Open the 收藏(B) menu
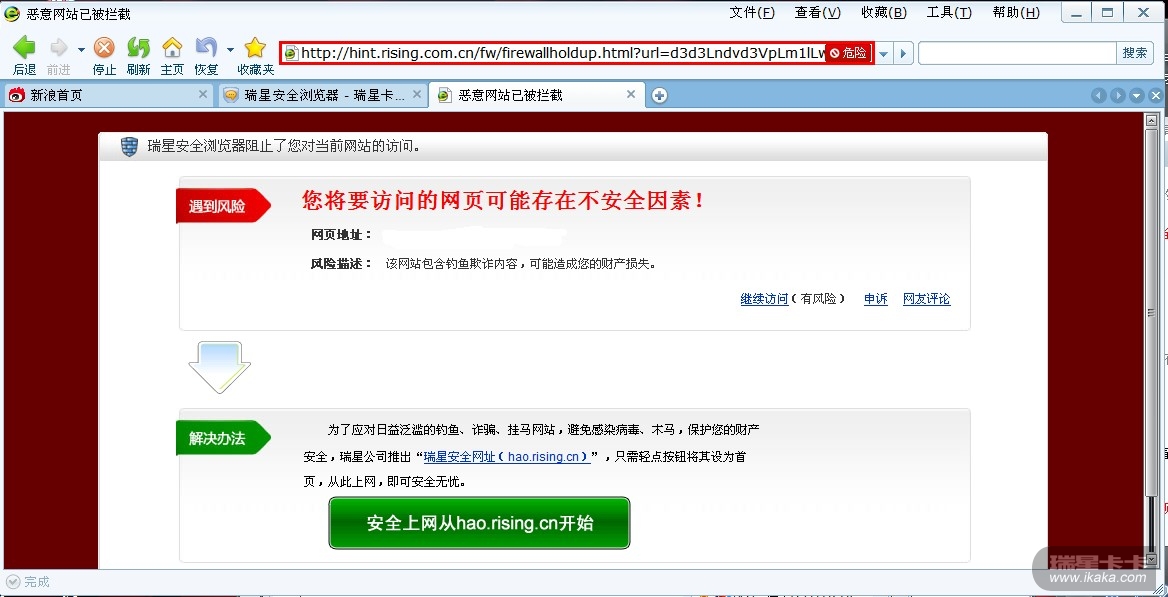Viewport: 1168px width, 597px height. (883, 13)
